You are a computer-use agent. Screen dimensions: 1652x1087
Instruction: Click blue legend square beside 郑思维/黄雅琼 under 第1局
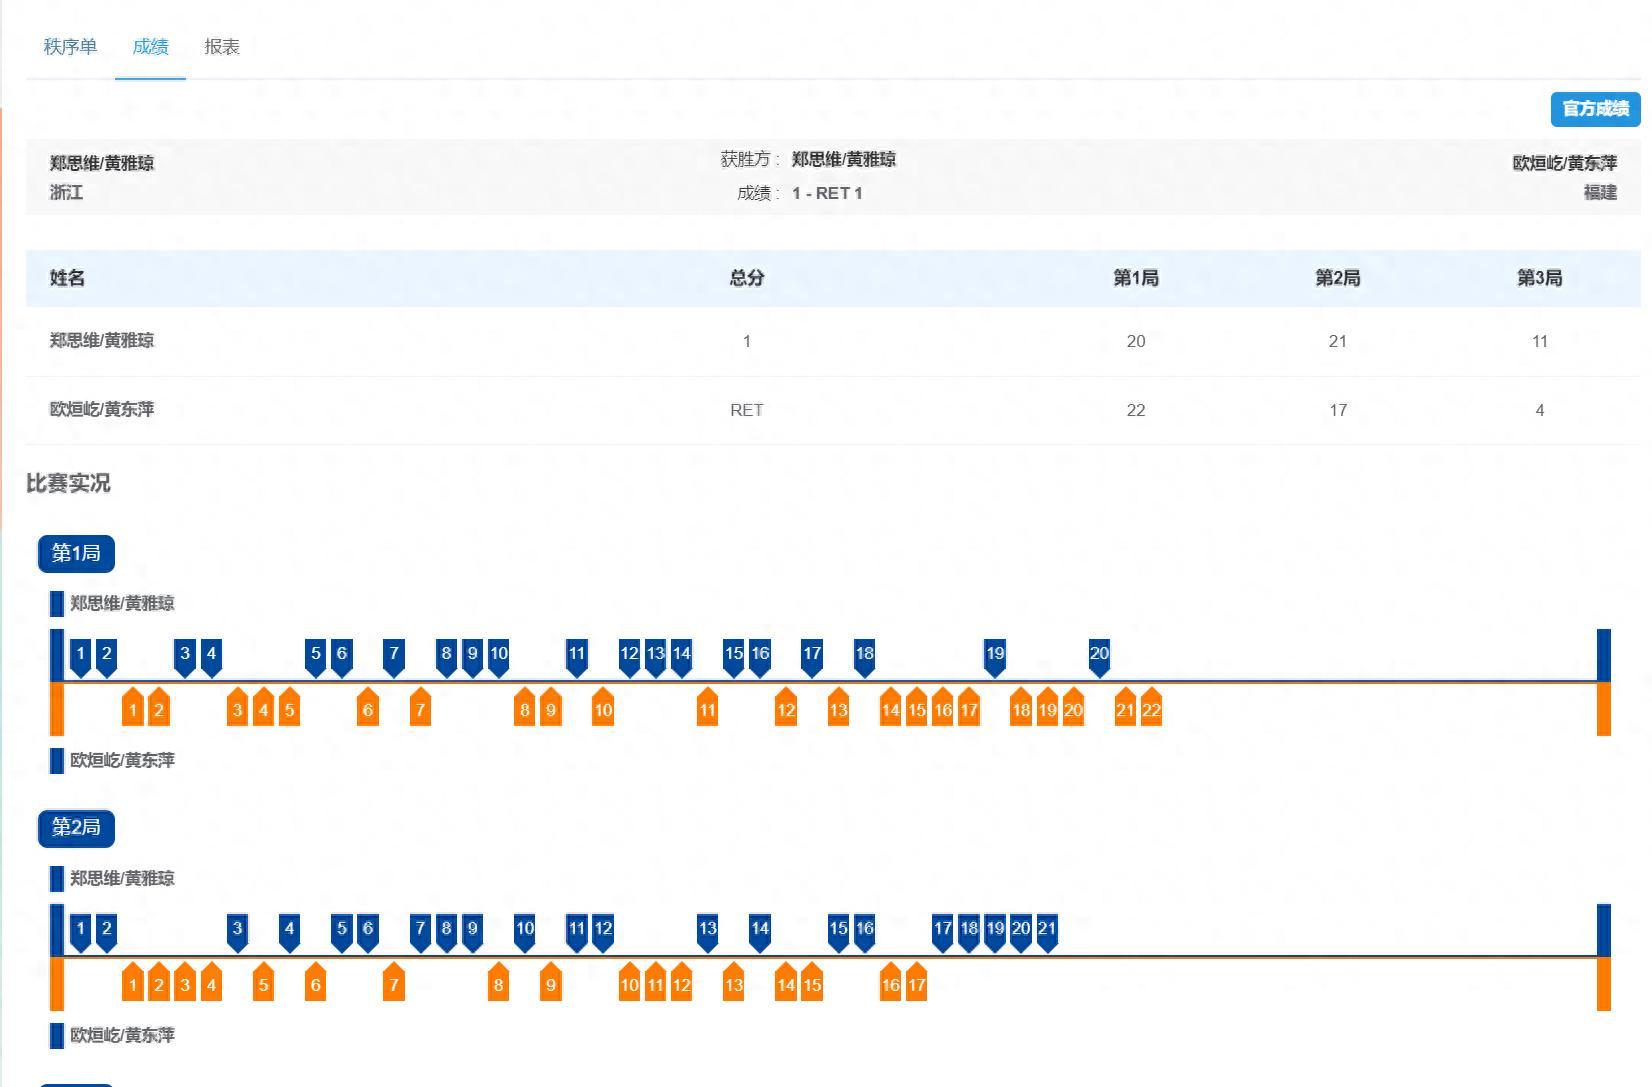tap(57, 604)
